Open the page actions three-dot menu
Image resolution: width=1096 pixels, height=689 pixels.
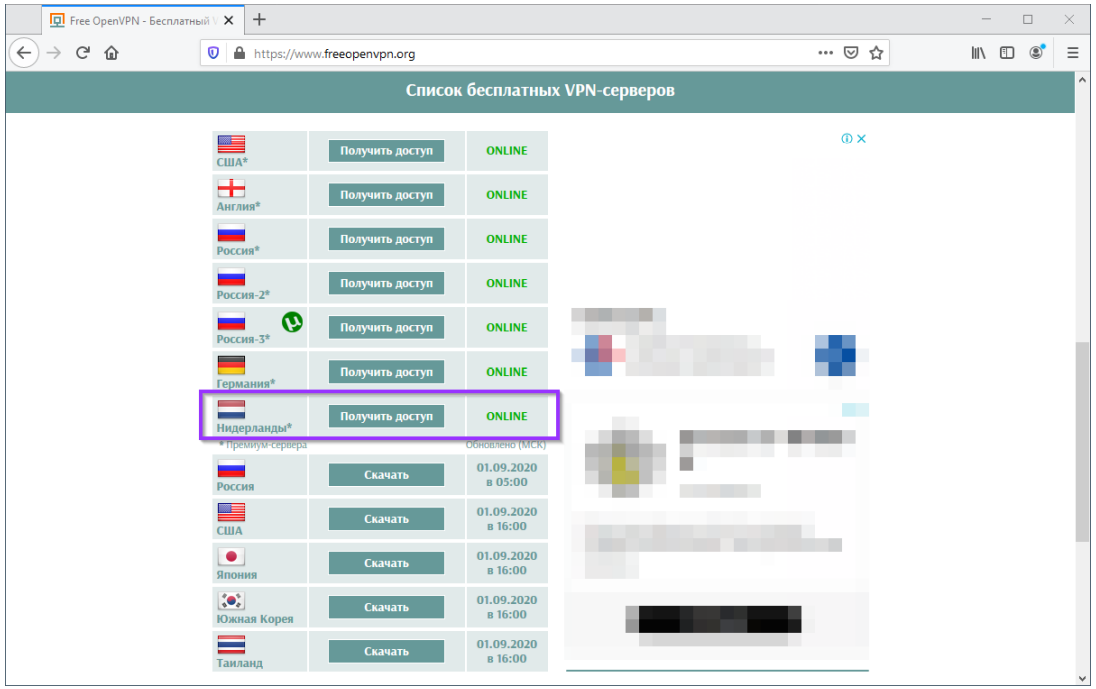[825, 53]
